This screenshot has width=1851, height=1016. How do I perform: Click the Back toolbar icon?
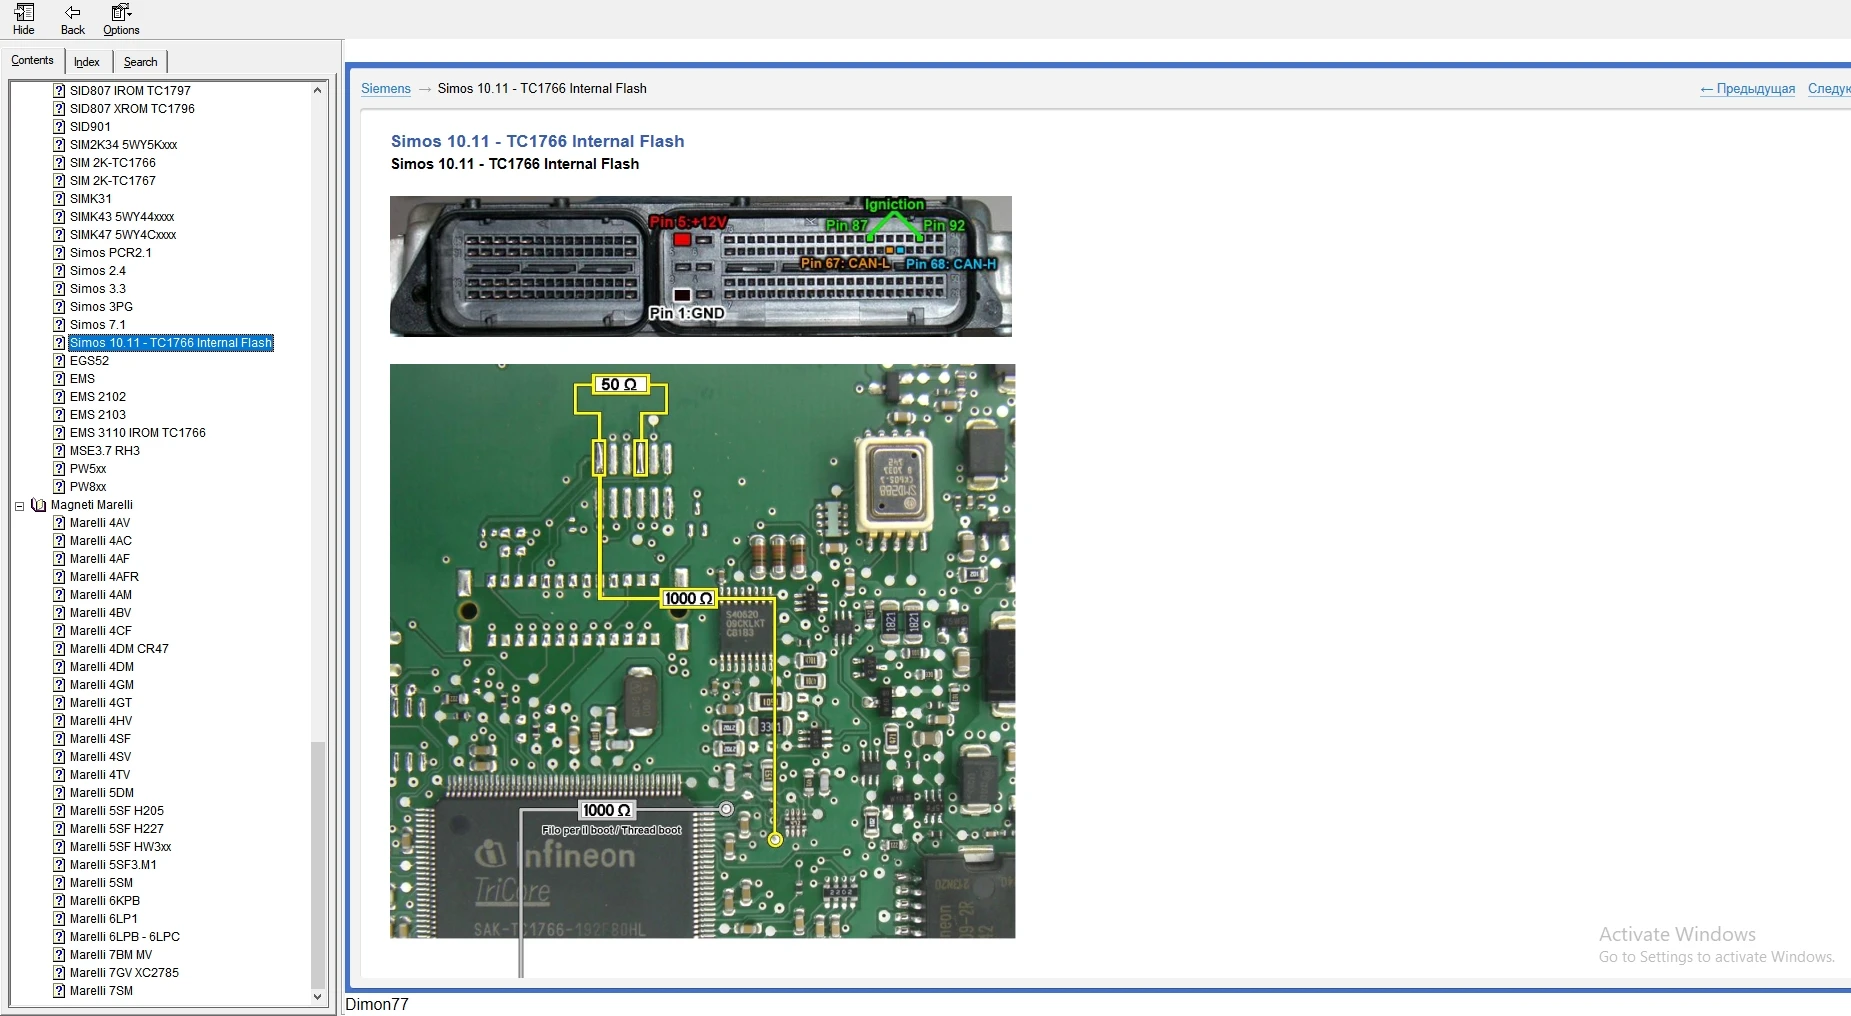click(73, 19)
